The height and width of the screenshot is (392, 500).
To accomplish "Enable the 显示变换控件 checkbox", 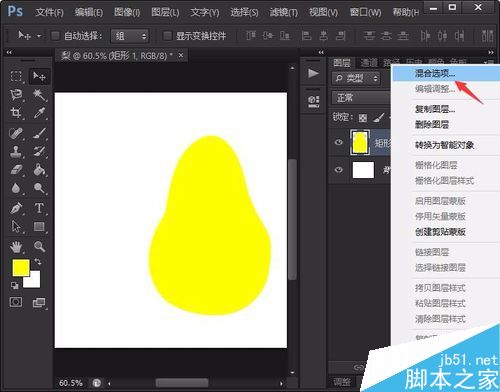I will [x=167, y=36].
